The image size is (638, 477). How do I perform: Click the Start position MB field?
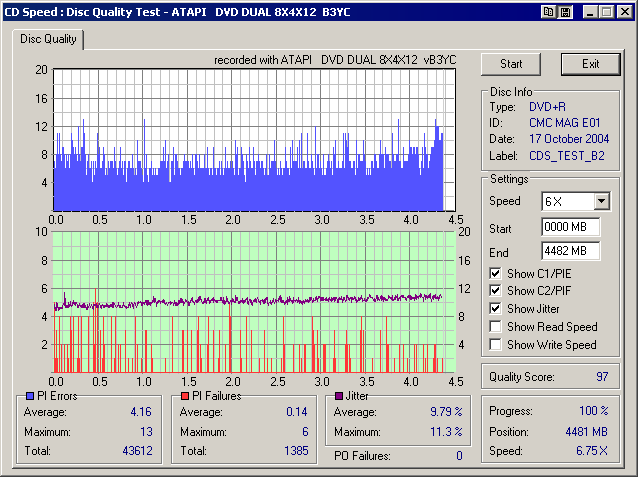[x=570, y=226]
